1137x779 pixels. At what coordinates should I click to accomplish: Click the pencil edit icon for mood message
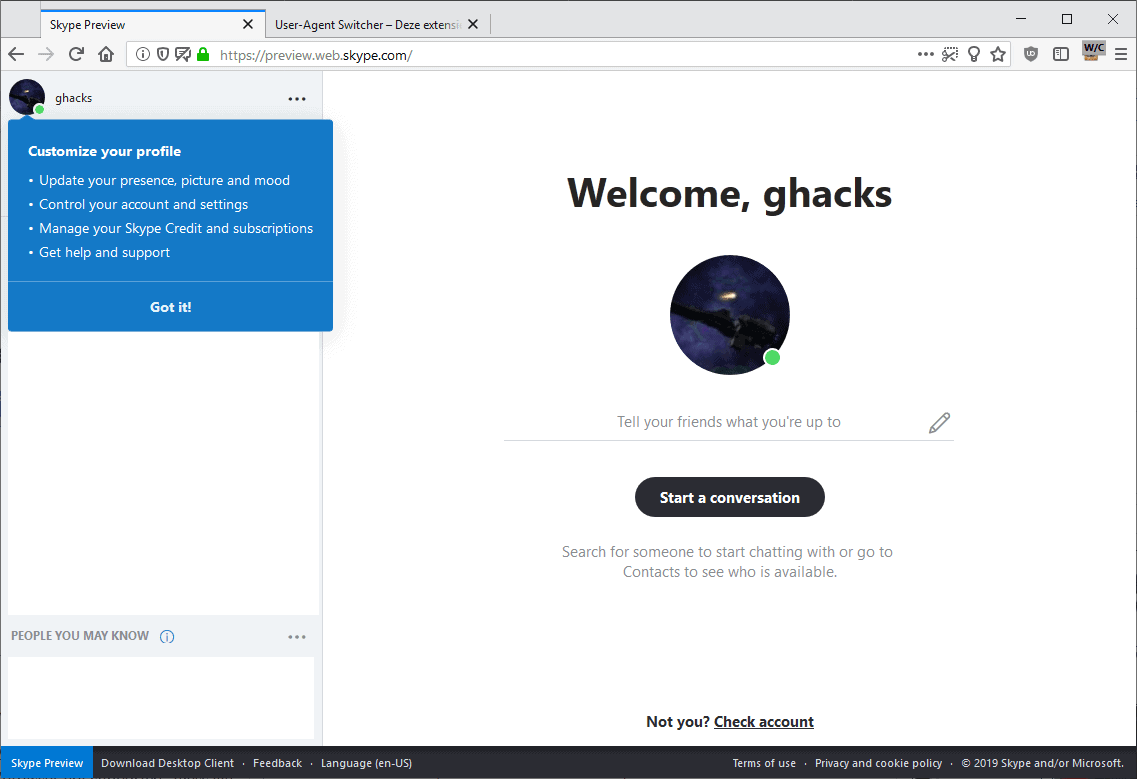[940, 423]
